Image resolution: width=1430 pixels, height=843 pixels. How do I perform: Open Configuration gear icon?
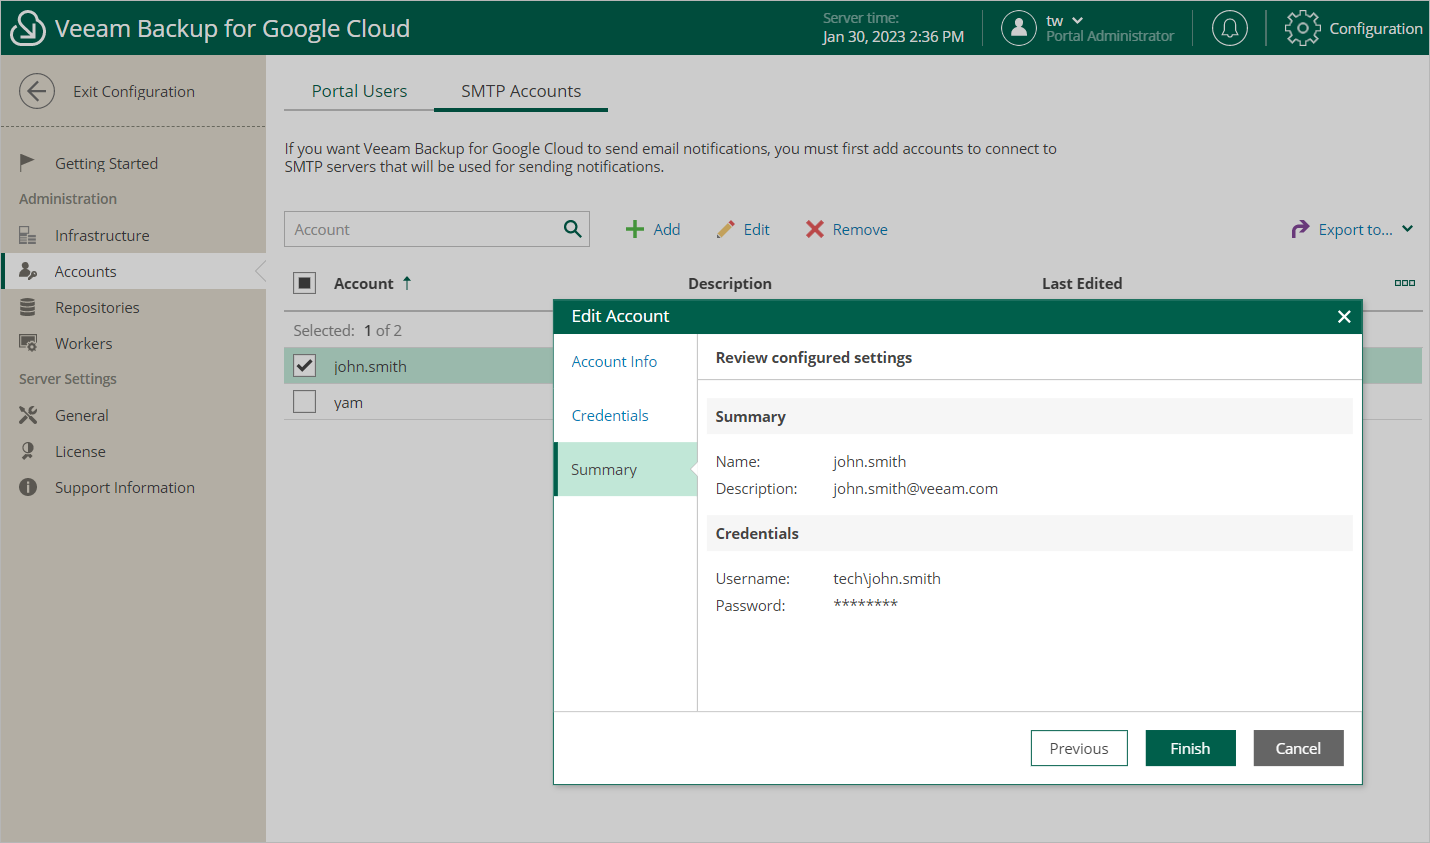coord(1302,28)
